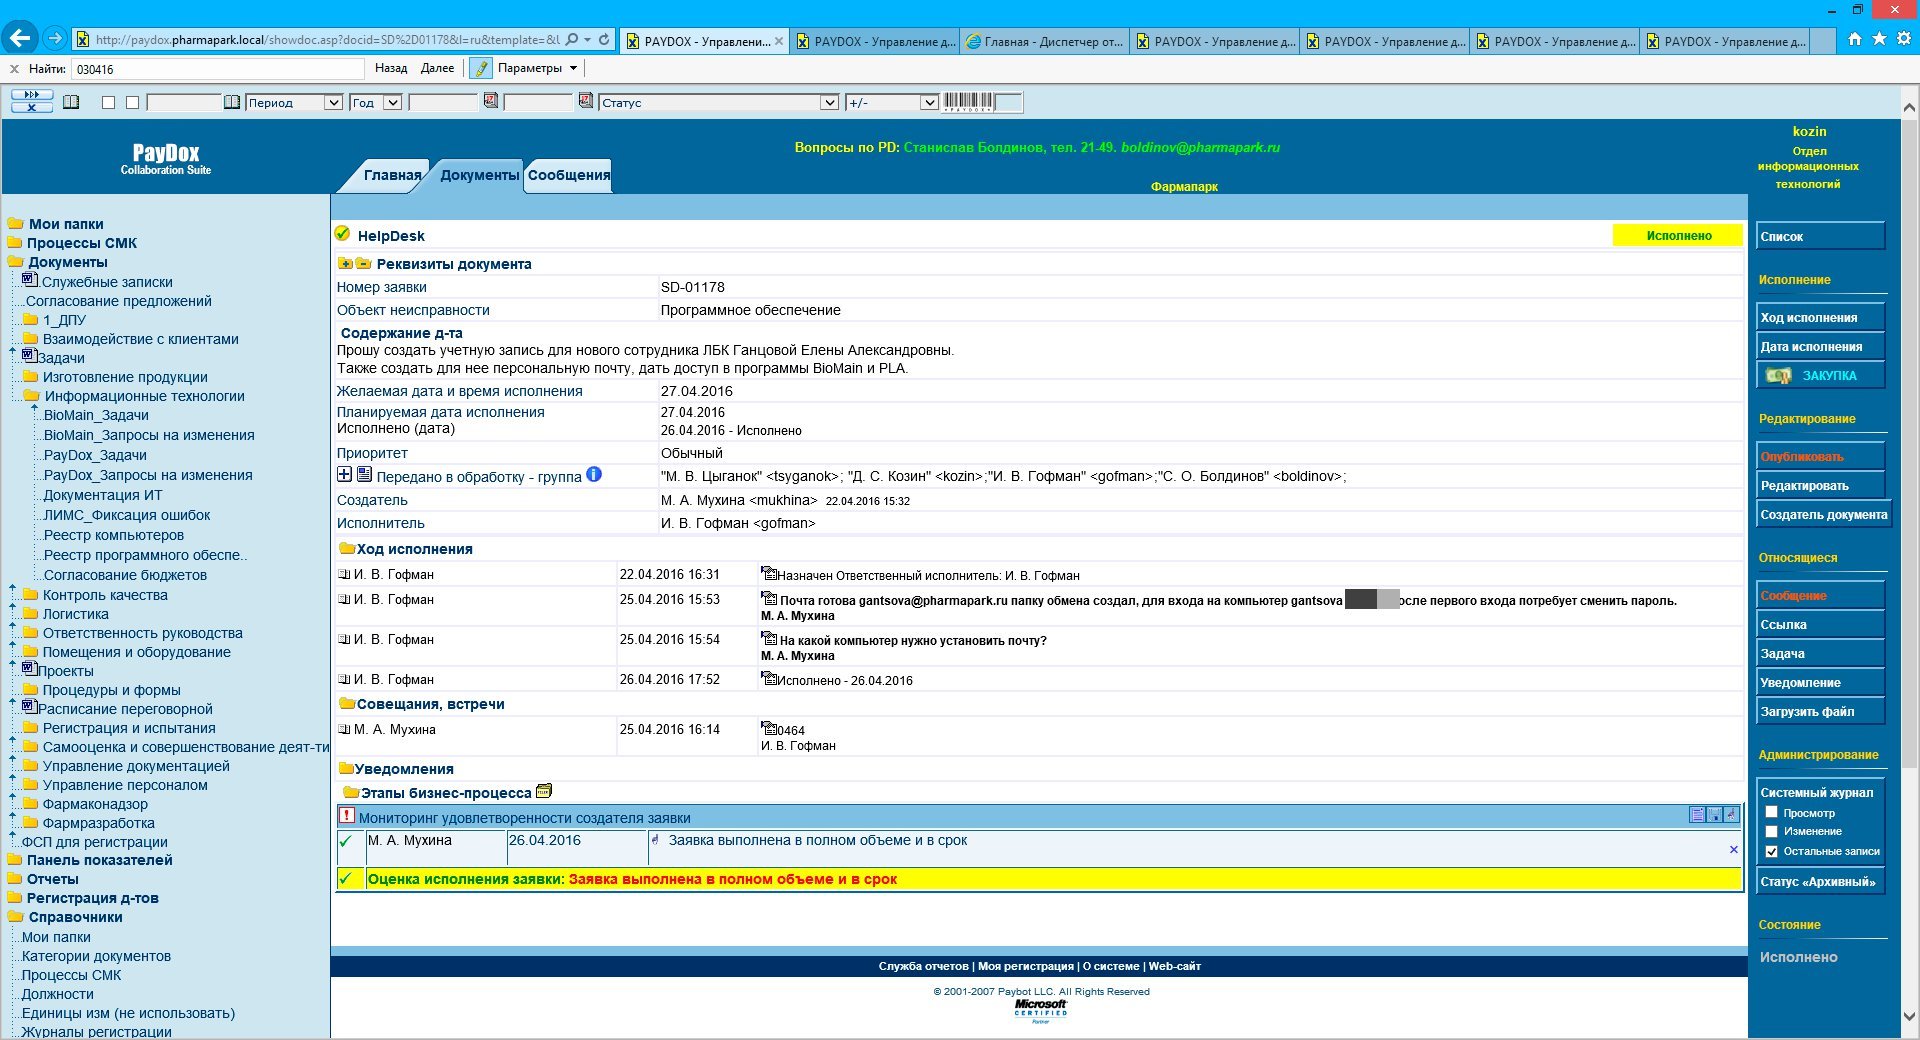Open browser Tools gear icon
The image size is (1920, 1040).
1903,39
